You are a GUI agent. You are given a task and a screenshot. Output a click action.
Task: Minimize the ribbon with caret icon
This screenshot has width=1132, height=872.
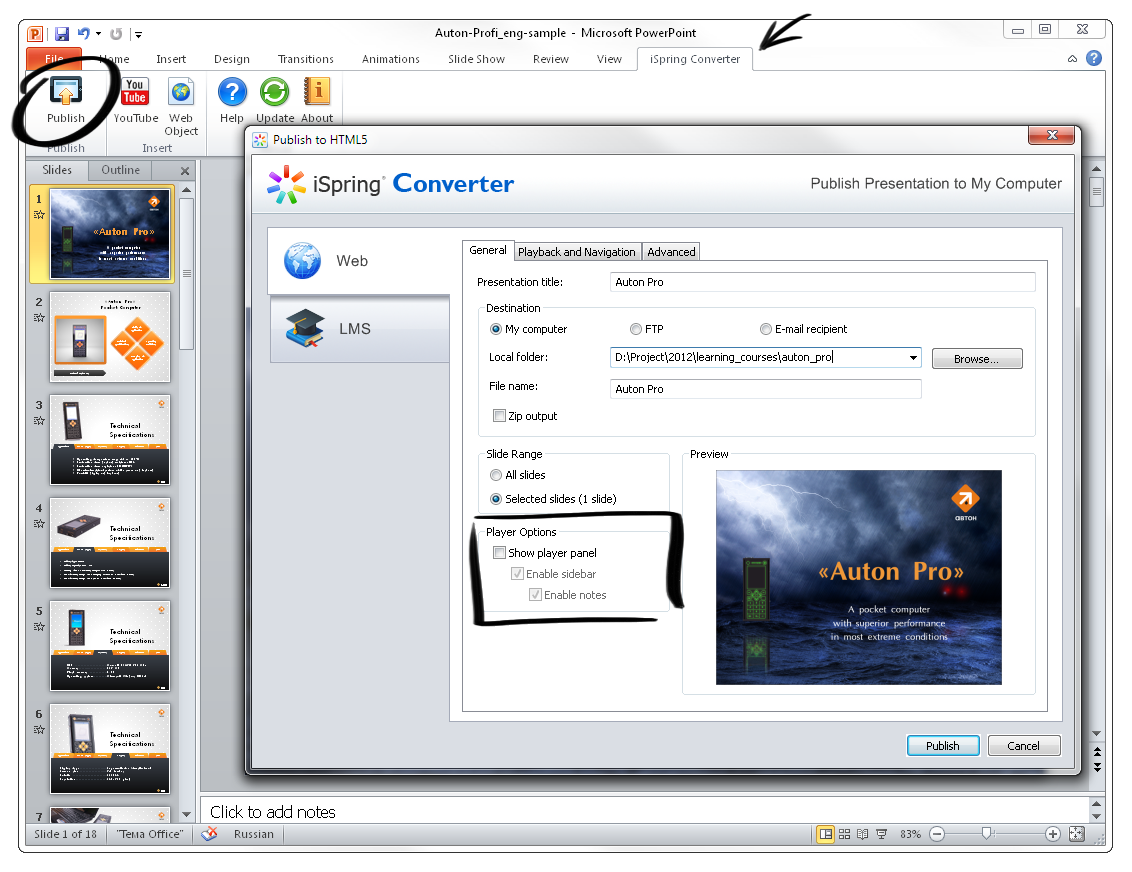click(1072, 59)
